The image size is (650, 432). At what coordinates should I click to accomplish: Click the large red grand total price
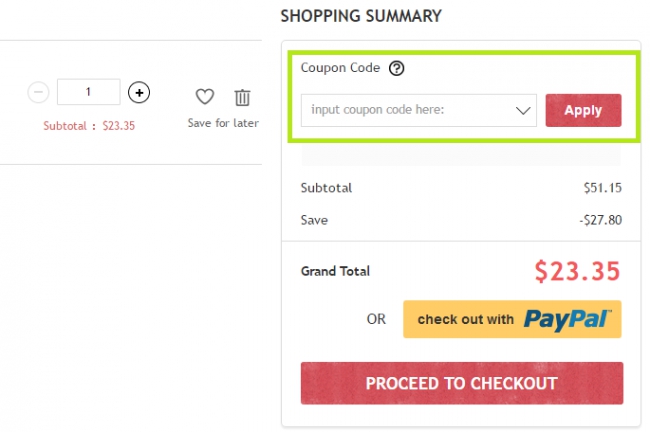coord(577,272)
